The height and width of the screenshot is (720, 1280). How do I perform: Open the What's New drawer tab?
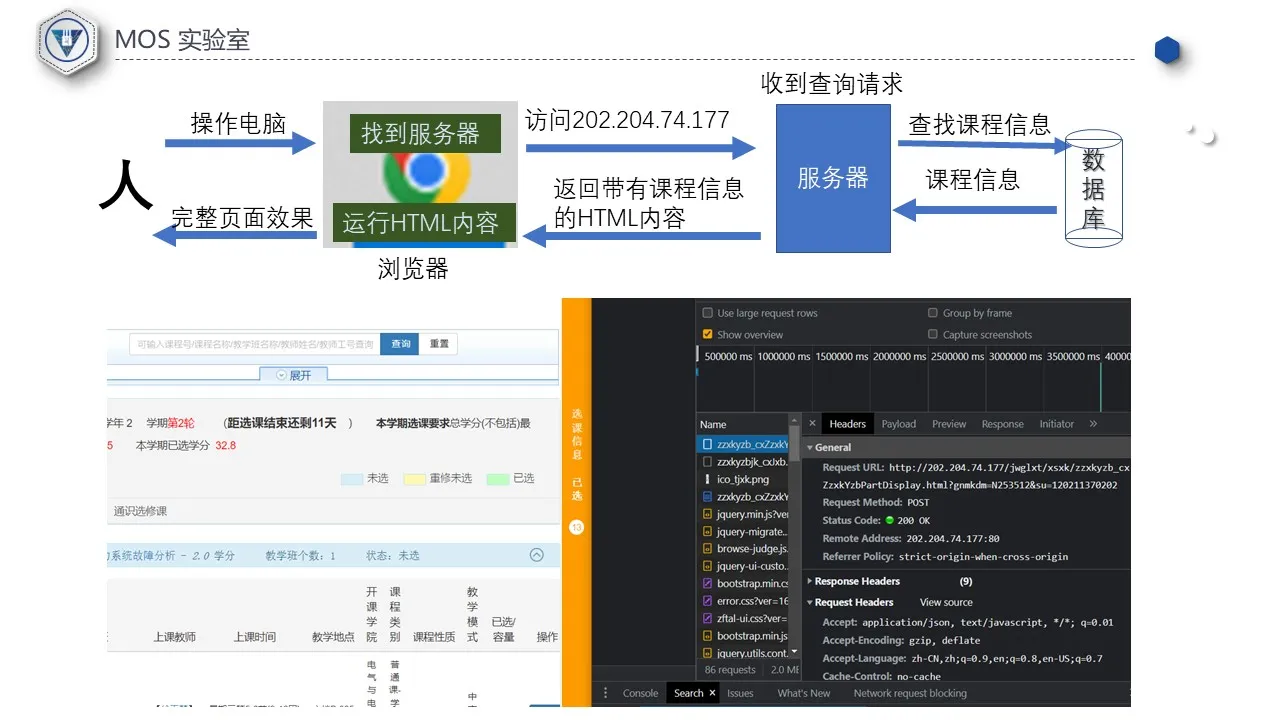804,693
